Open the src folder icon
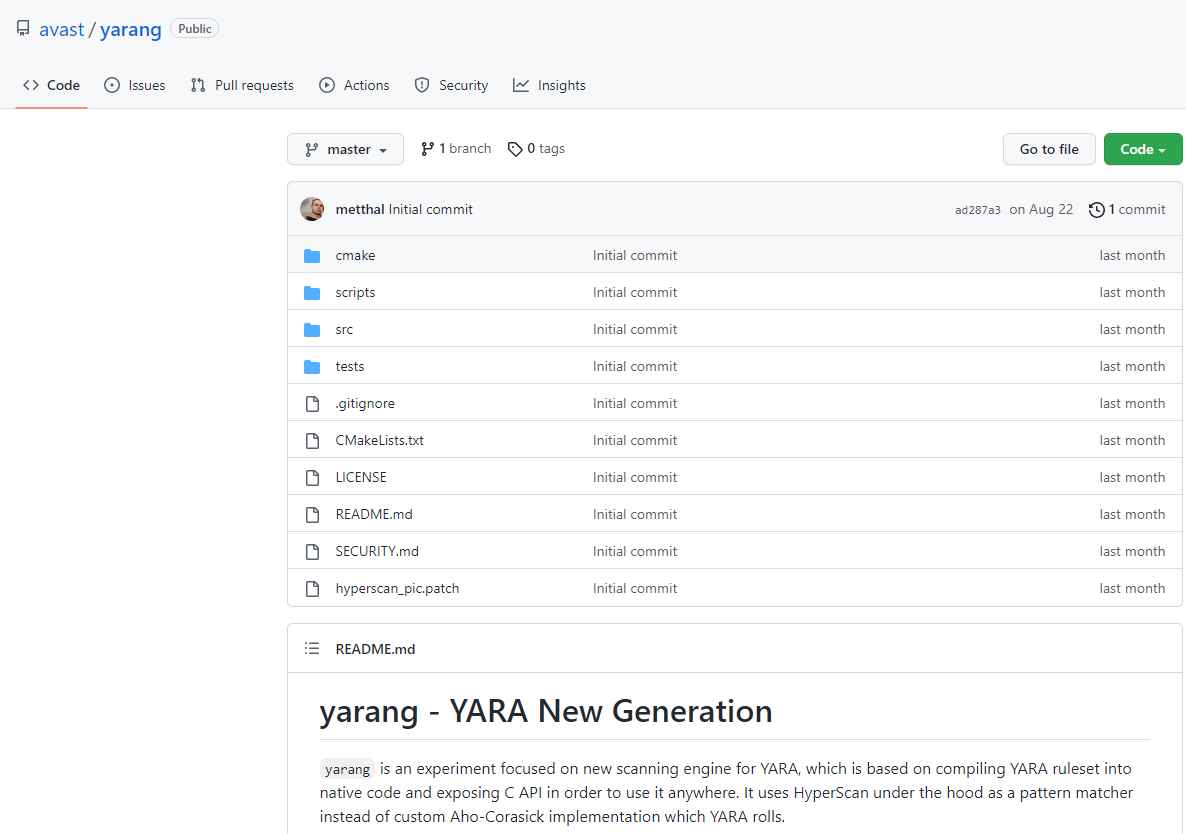Image resolution: width=1186 pixels, height=834 pixels. point(312,329)
